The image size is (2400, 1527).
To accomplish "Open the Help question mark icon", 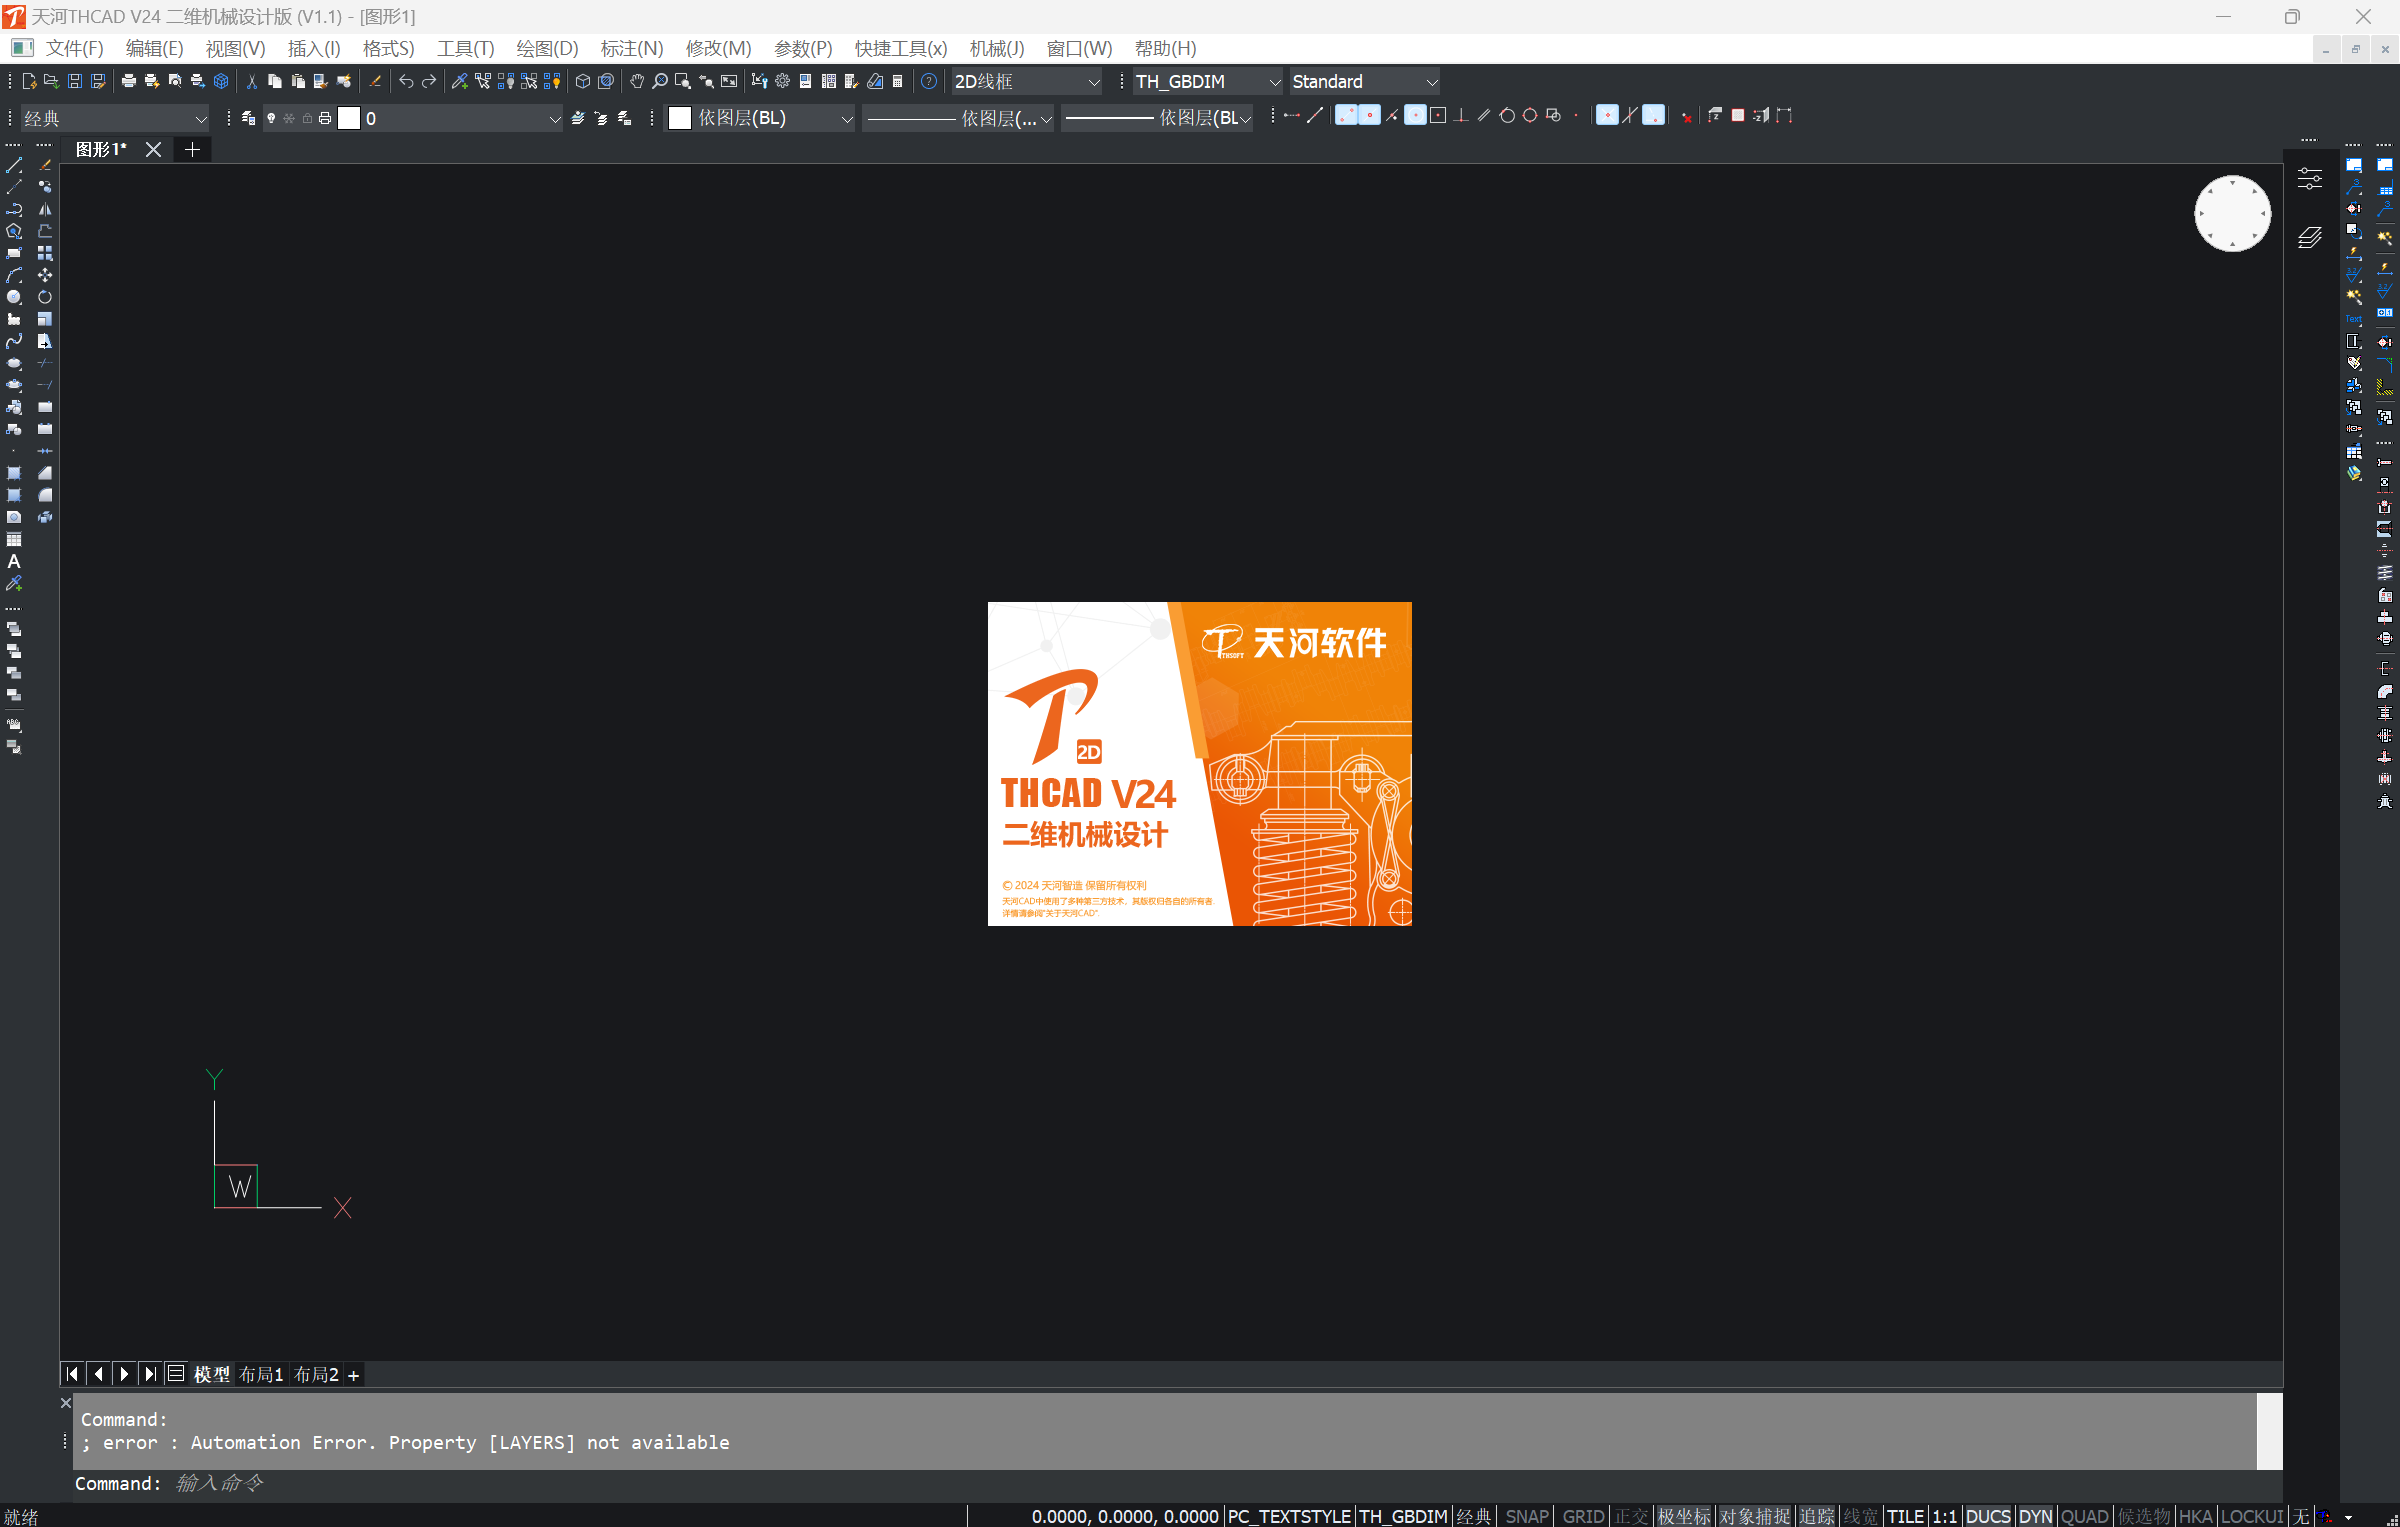I will [x=929, y=82].
